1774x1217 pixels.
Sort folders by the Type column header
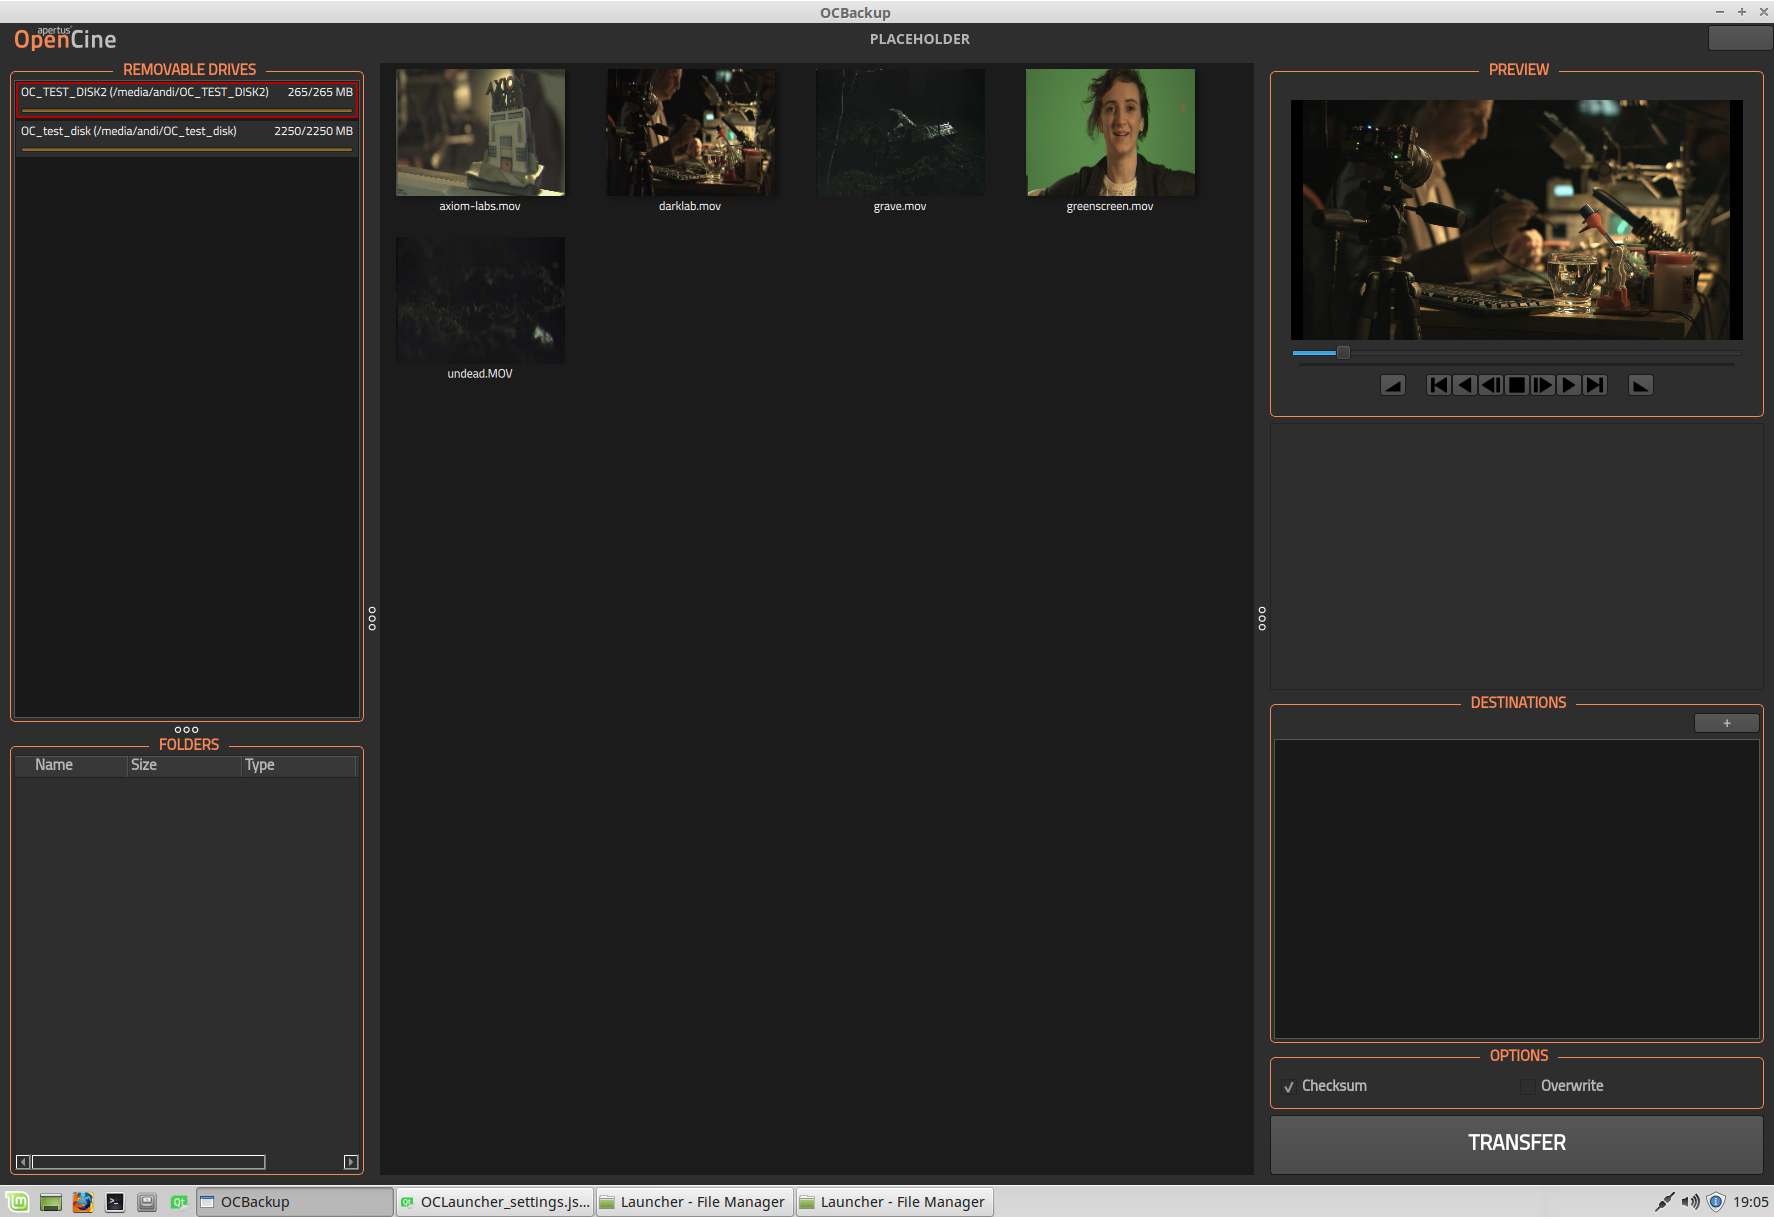tap(260, 765)
